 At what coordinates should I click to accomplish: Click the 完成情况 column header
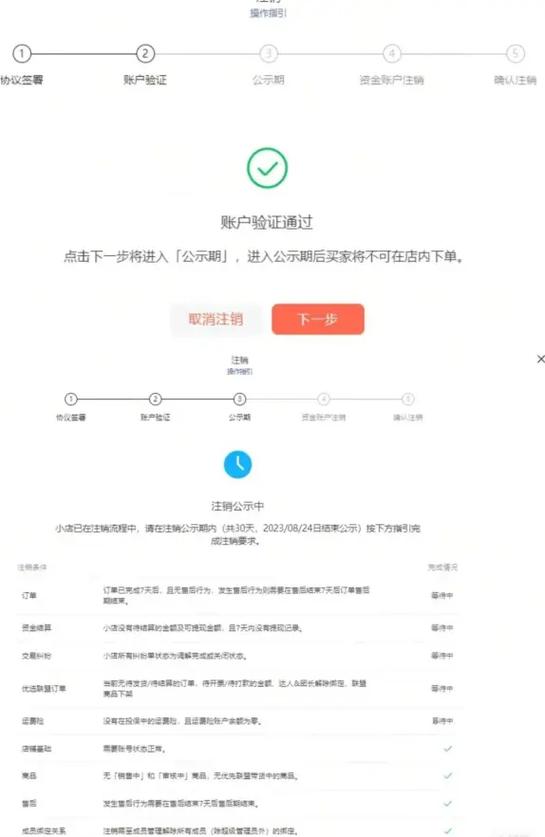tap(443, 567)
